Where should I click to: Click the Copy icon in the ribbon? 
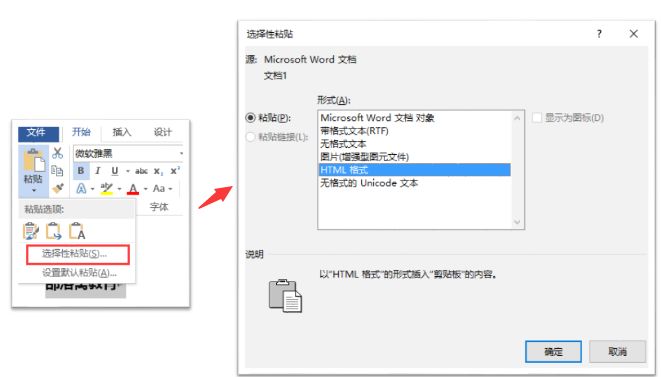coord(57,170)
